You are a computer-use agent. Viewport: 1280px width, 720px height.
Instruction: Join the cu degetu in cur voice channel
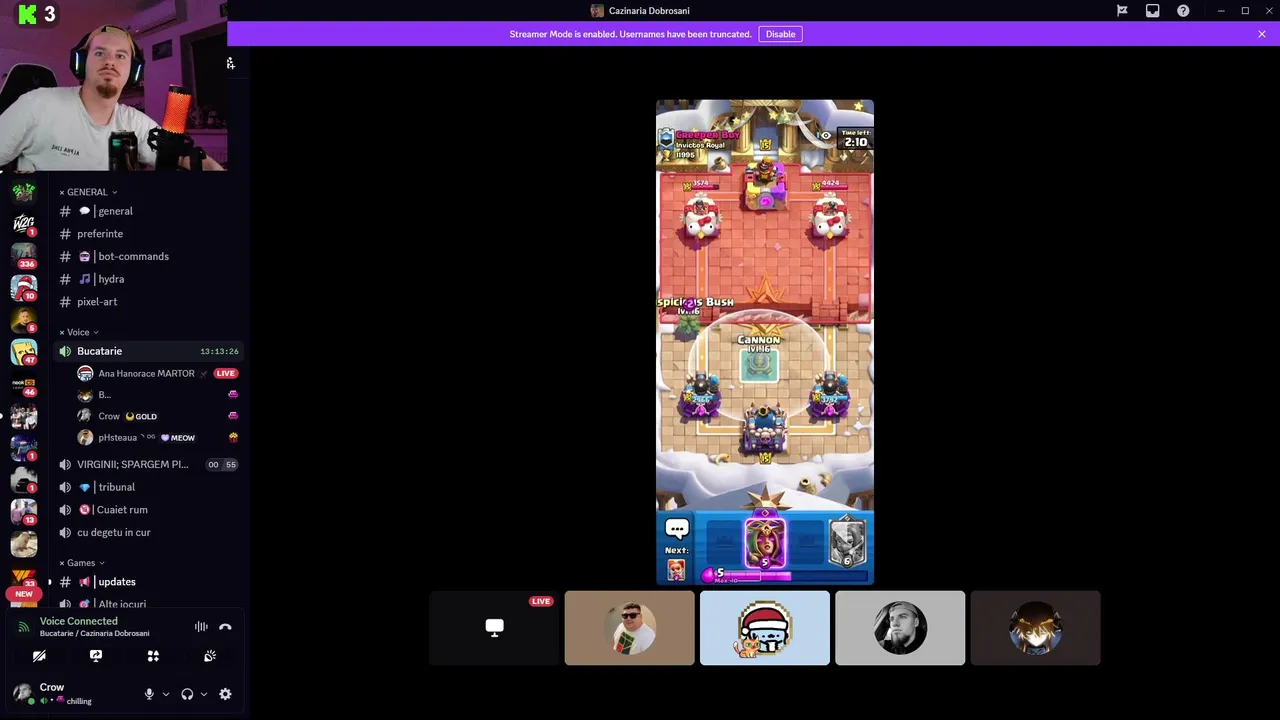tap(150, 532)
